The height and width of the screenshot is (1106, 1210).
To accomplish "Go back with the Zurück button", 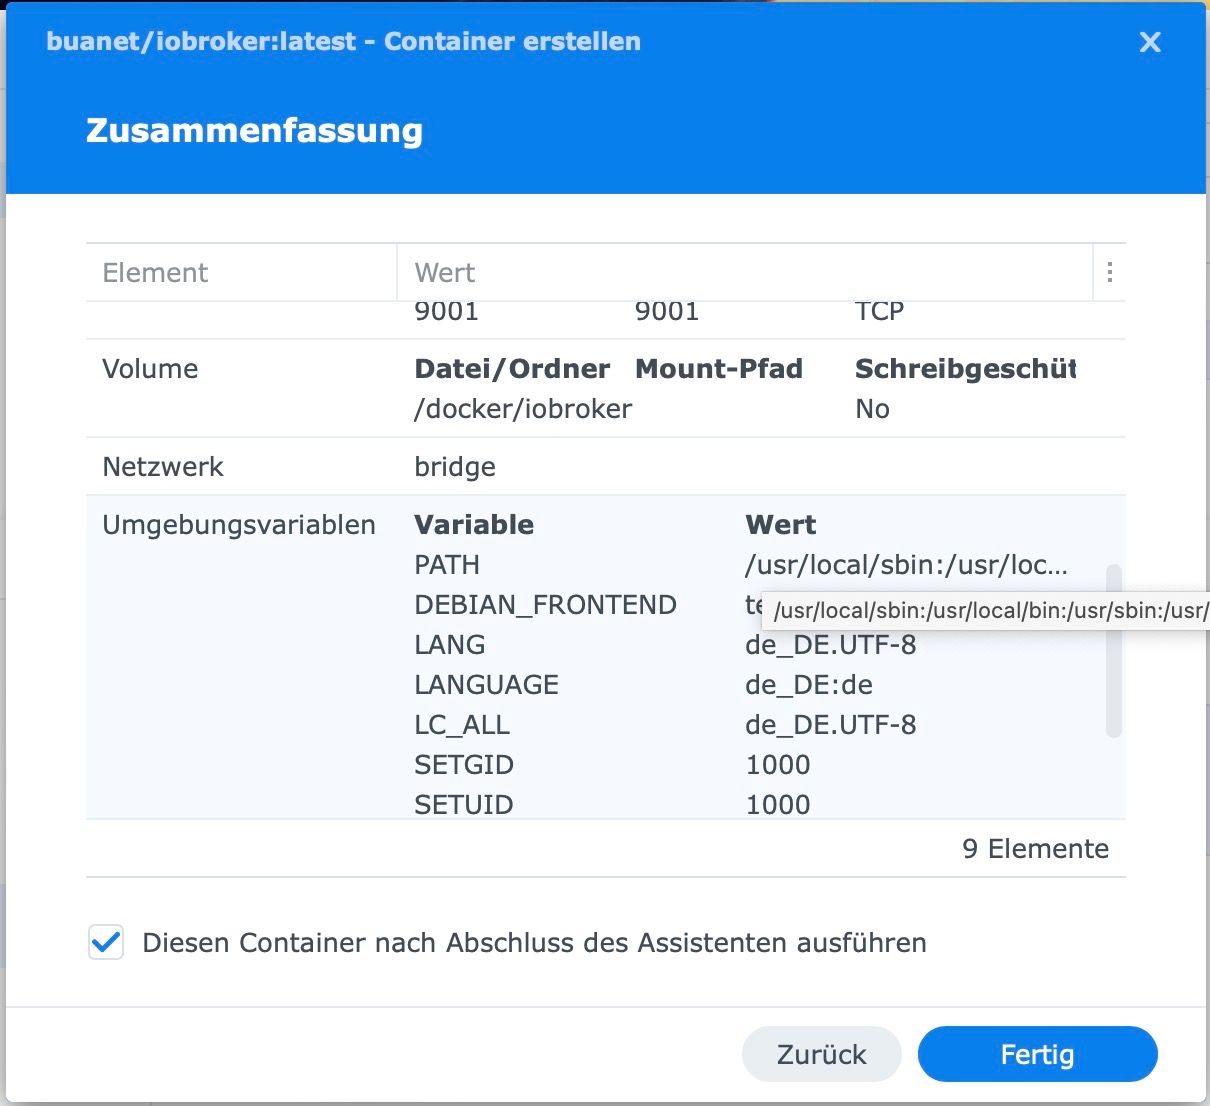I will click(x=821, y=1054).
